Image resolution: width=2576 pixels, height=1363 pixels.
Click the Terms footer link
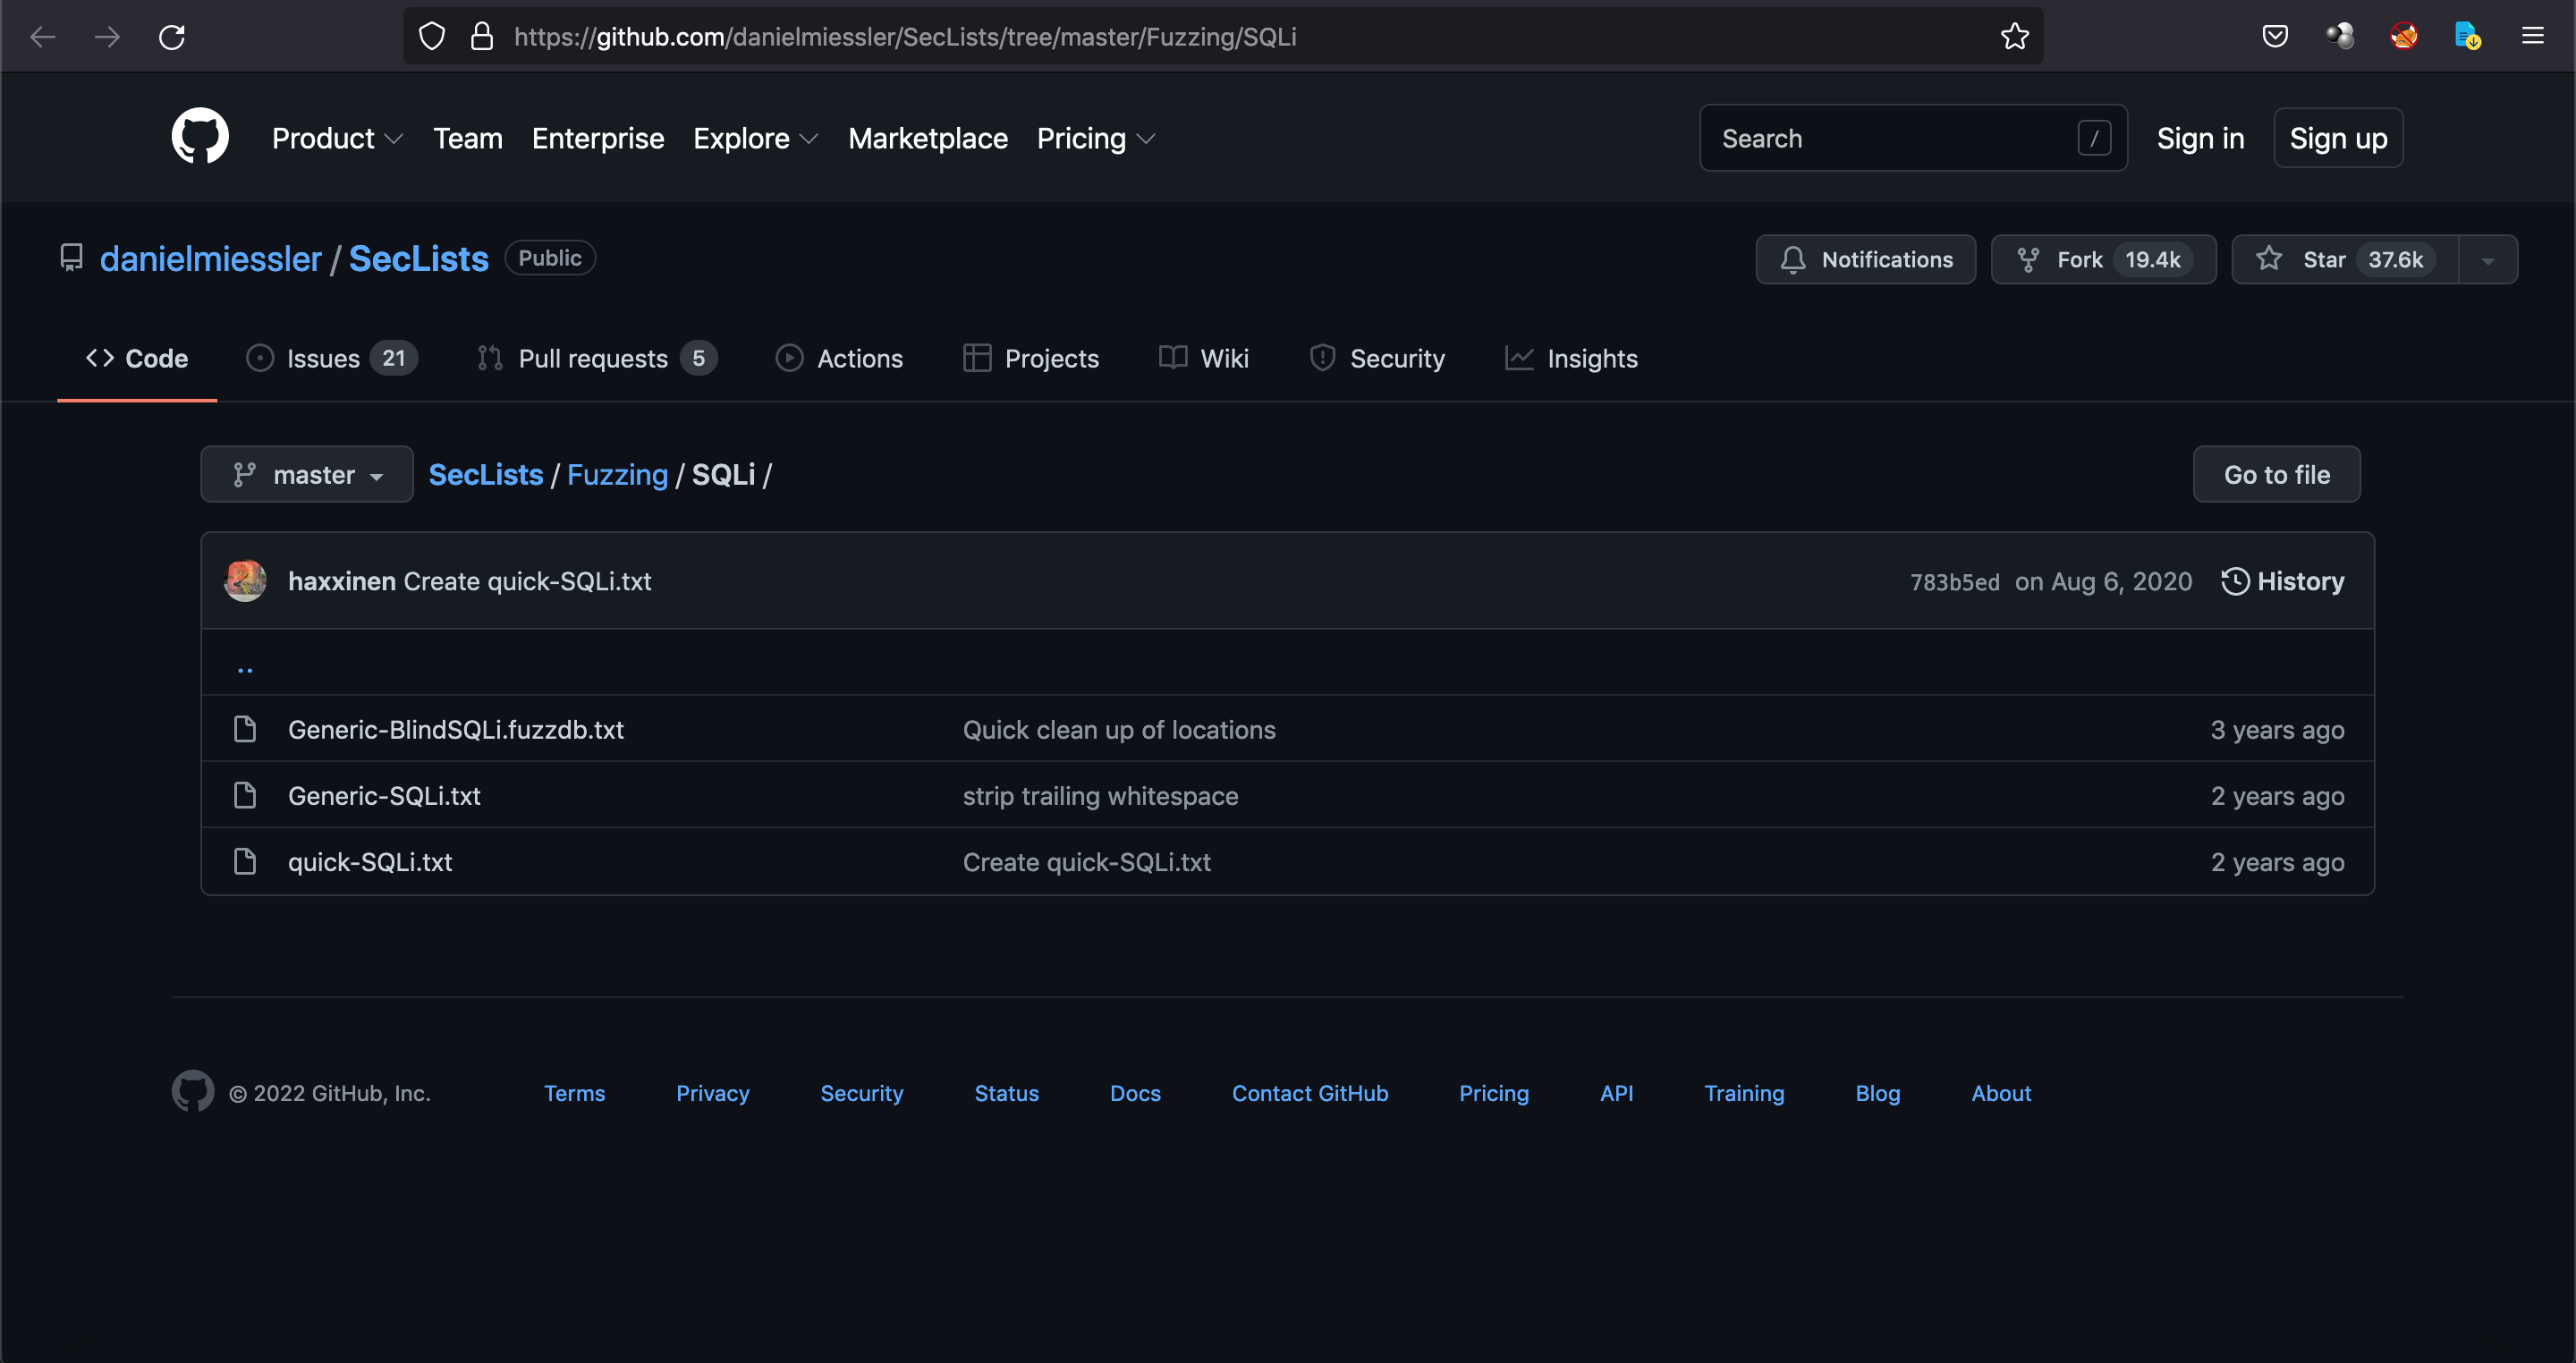pos(574,1093)
